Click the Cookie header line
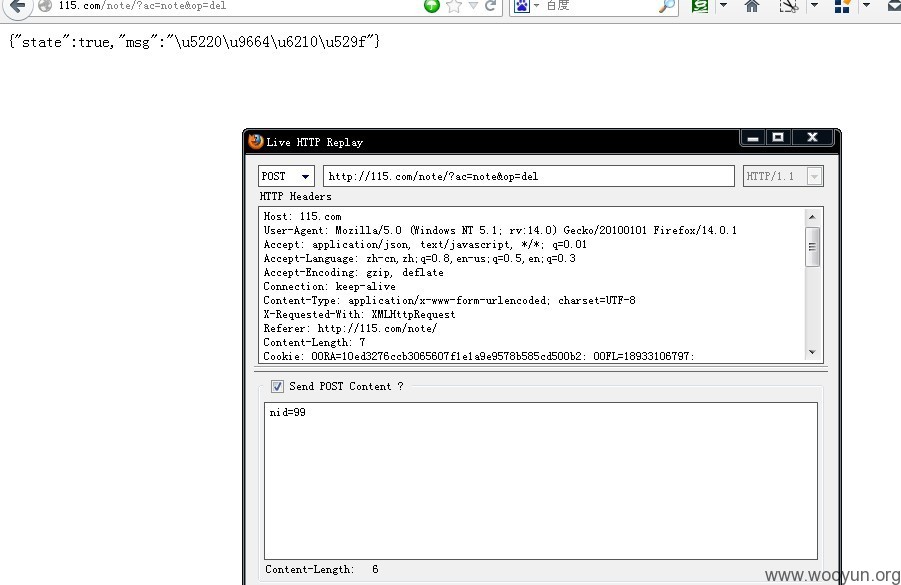This screenshot has width=901, height=585. (x=479, y=356)
